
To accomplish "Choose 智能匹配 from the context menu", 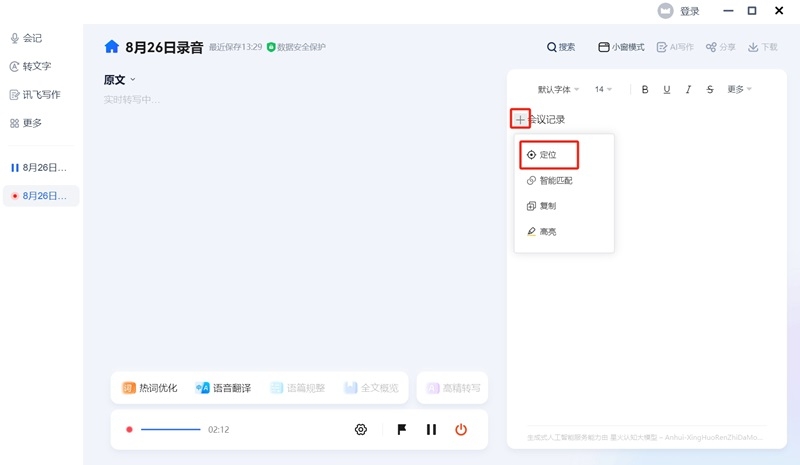I will pyautogui.click(x=549, y=180).
